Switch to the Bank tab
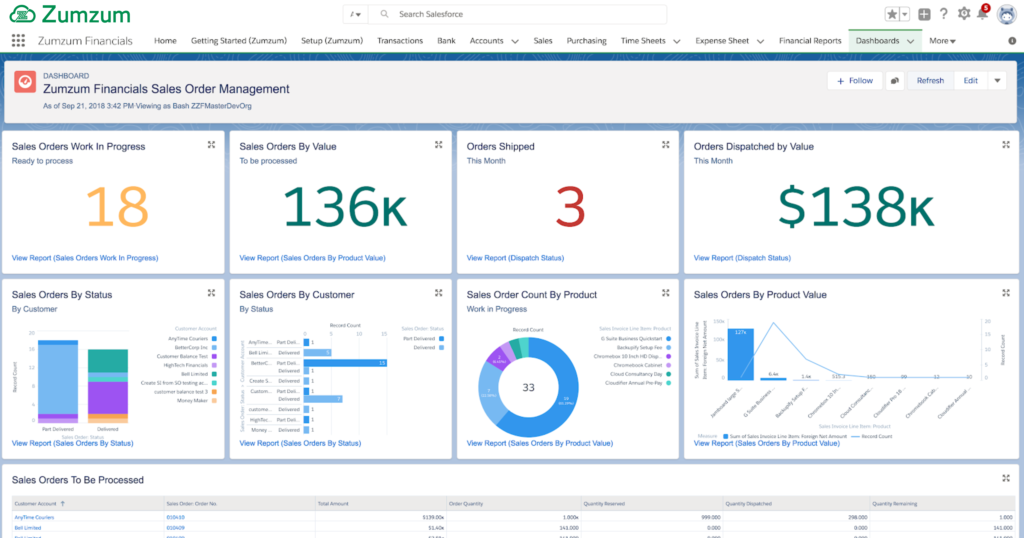Viewport: 1024px width, 538px height. click(446, 40)
